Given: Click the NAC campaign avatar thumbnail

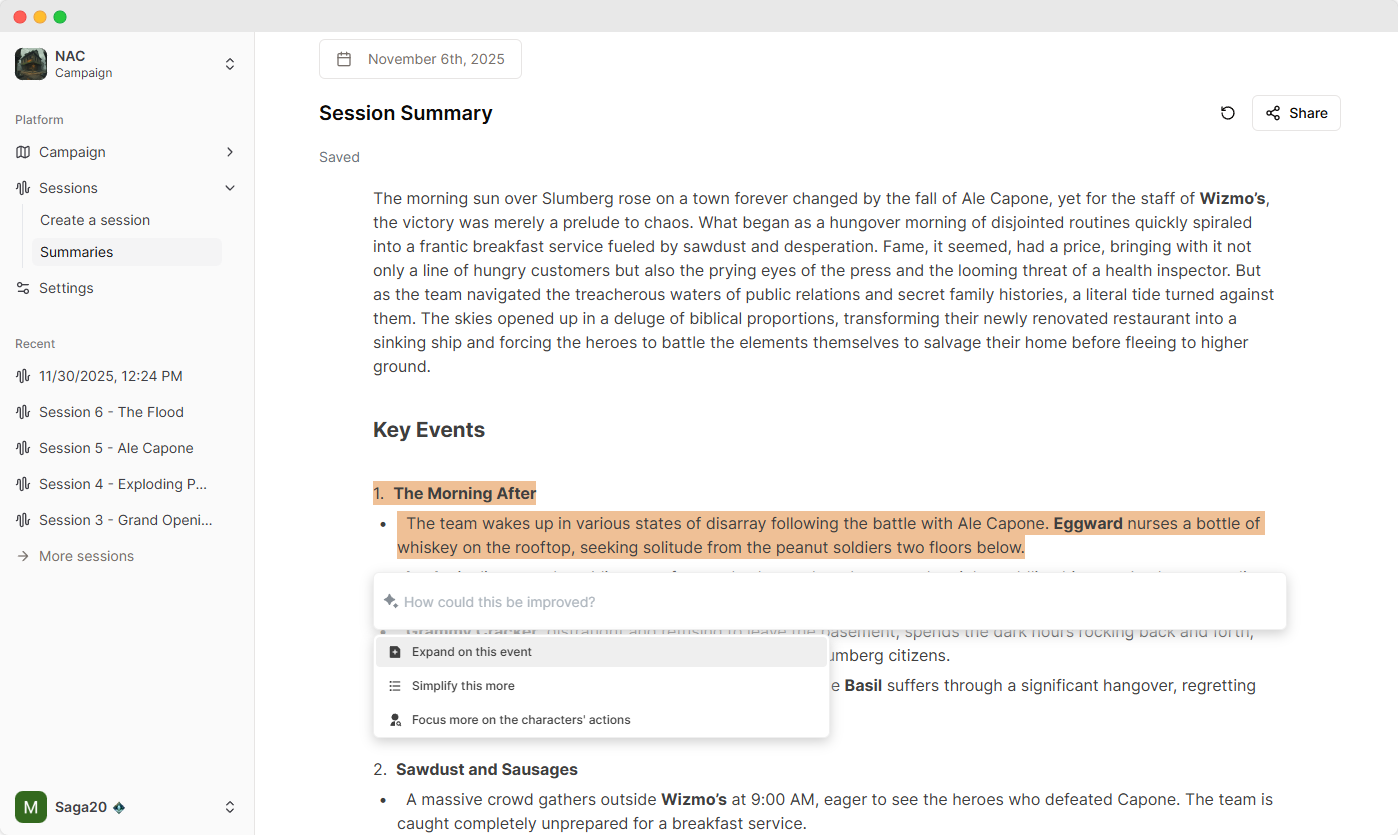Looking at the screenshot, I should (x=30, y=63).
